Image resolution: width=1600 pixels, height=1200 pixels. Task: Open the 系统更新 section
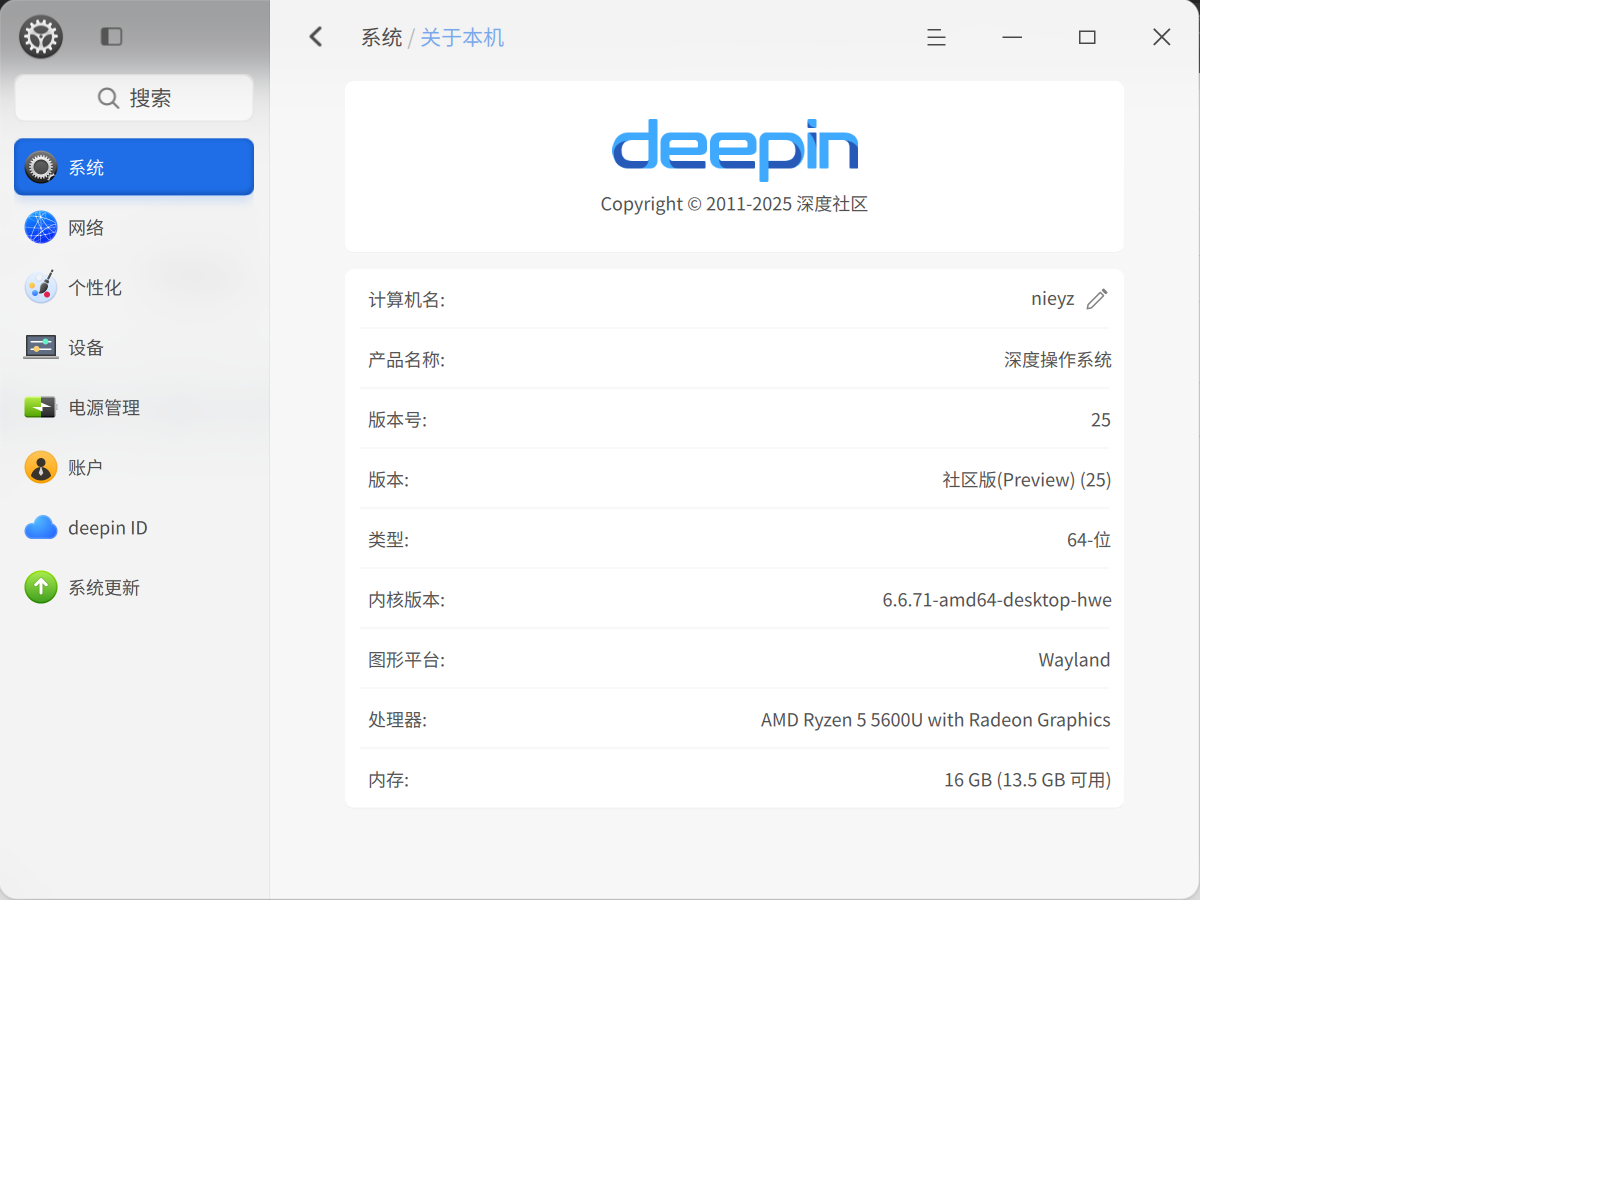(134, 587)
